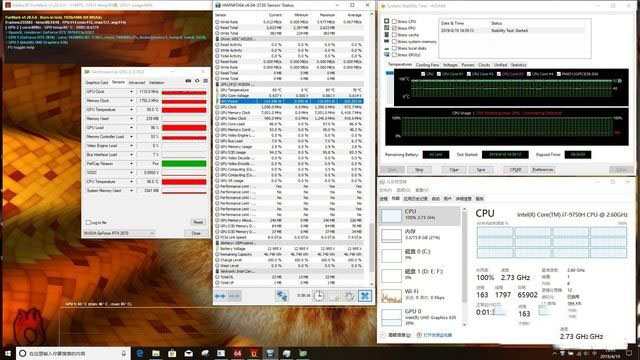Open Microsoft Store taskbar icon
This screenshot has height=360, width=640.
pos(172,353)
